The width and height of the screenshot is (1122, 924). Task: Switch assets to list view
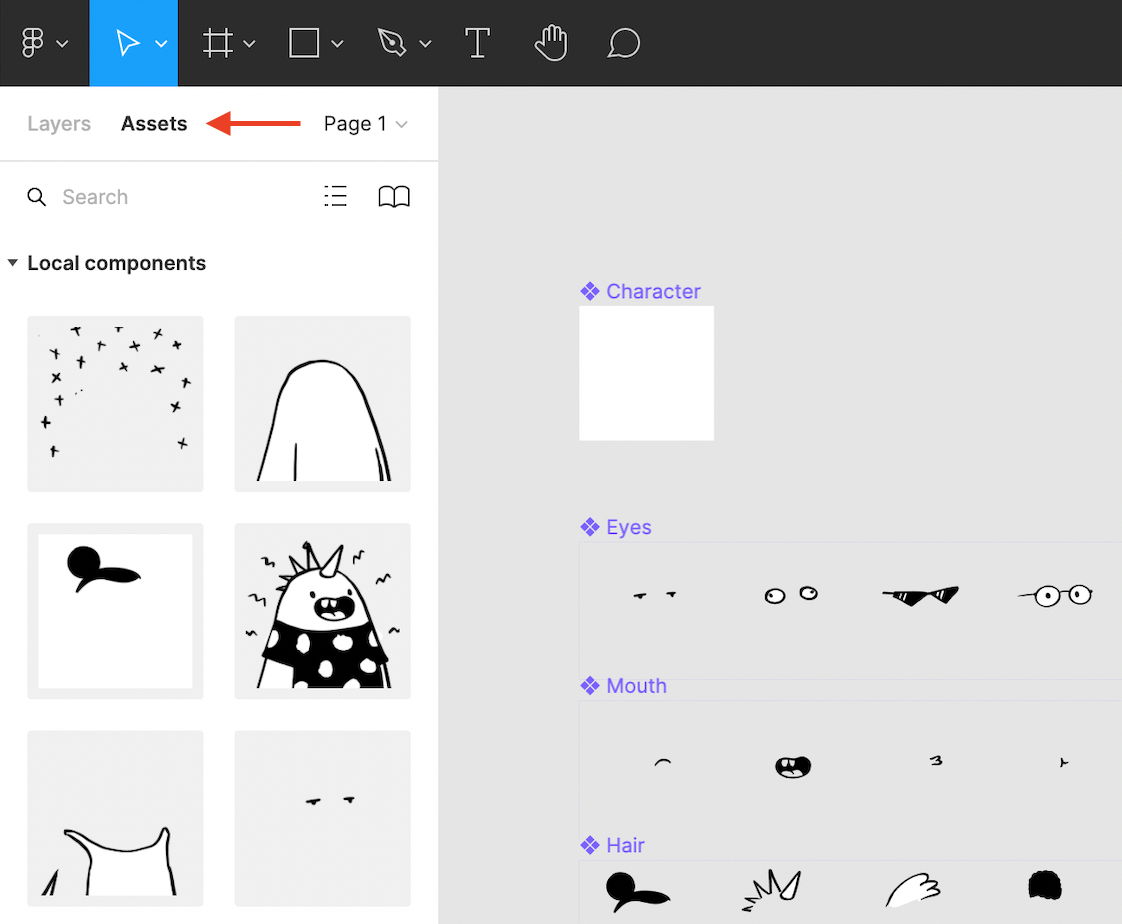[x=336, y=196]
